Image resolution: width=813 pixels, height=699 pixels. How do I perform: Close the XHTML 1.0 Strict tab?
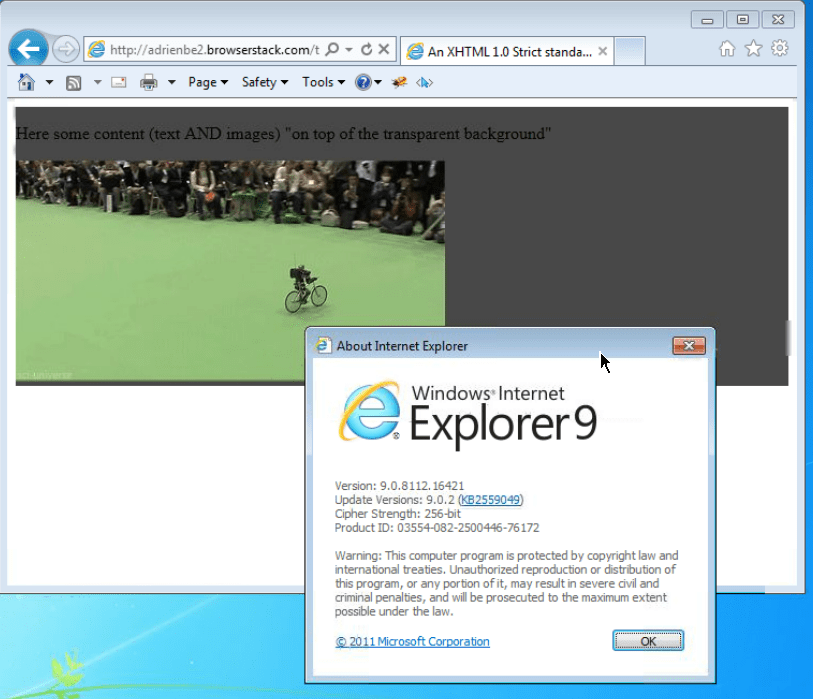point(602,51)
